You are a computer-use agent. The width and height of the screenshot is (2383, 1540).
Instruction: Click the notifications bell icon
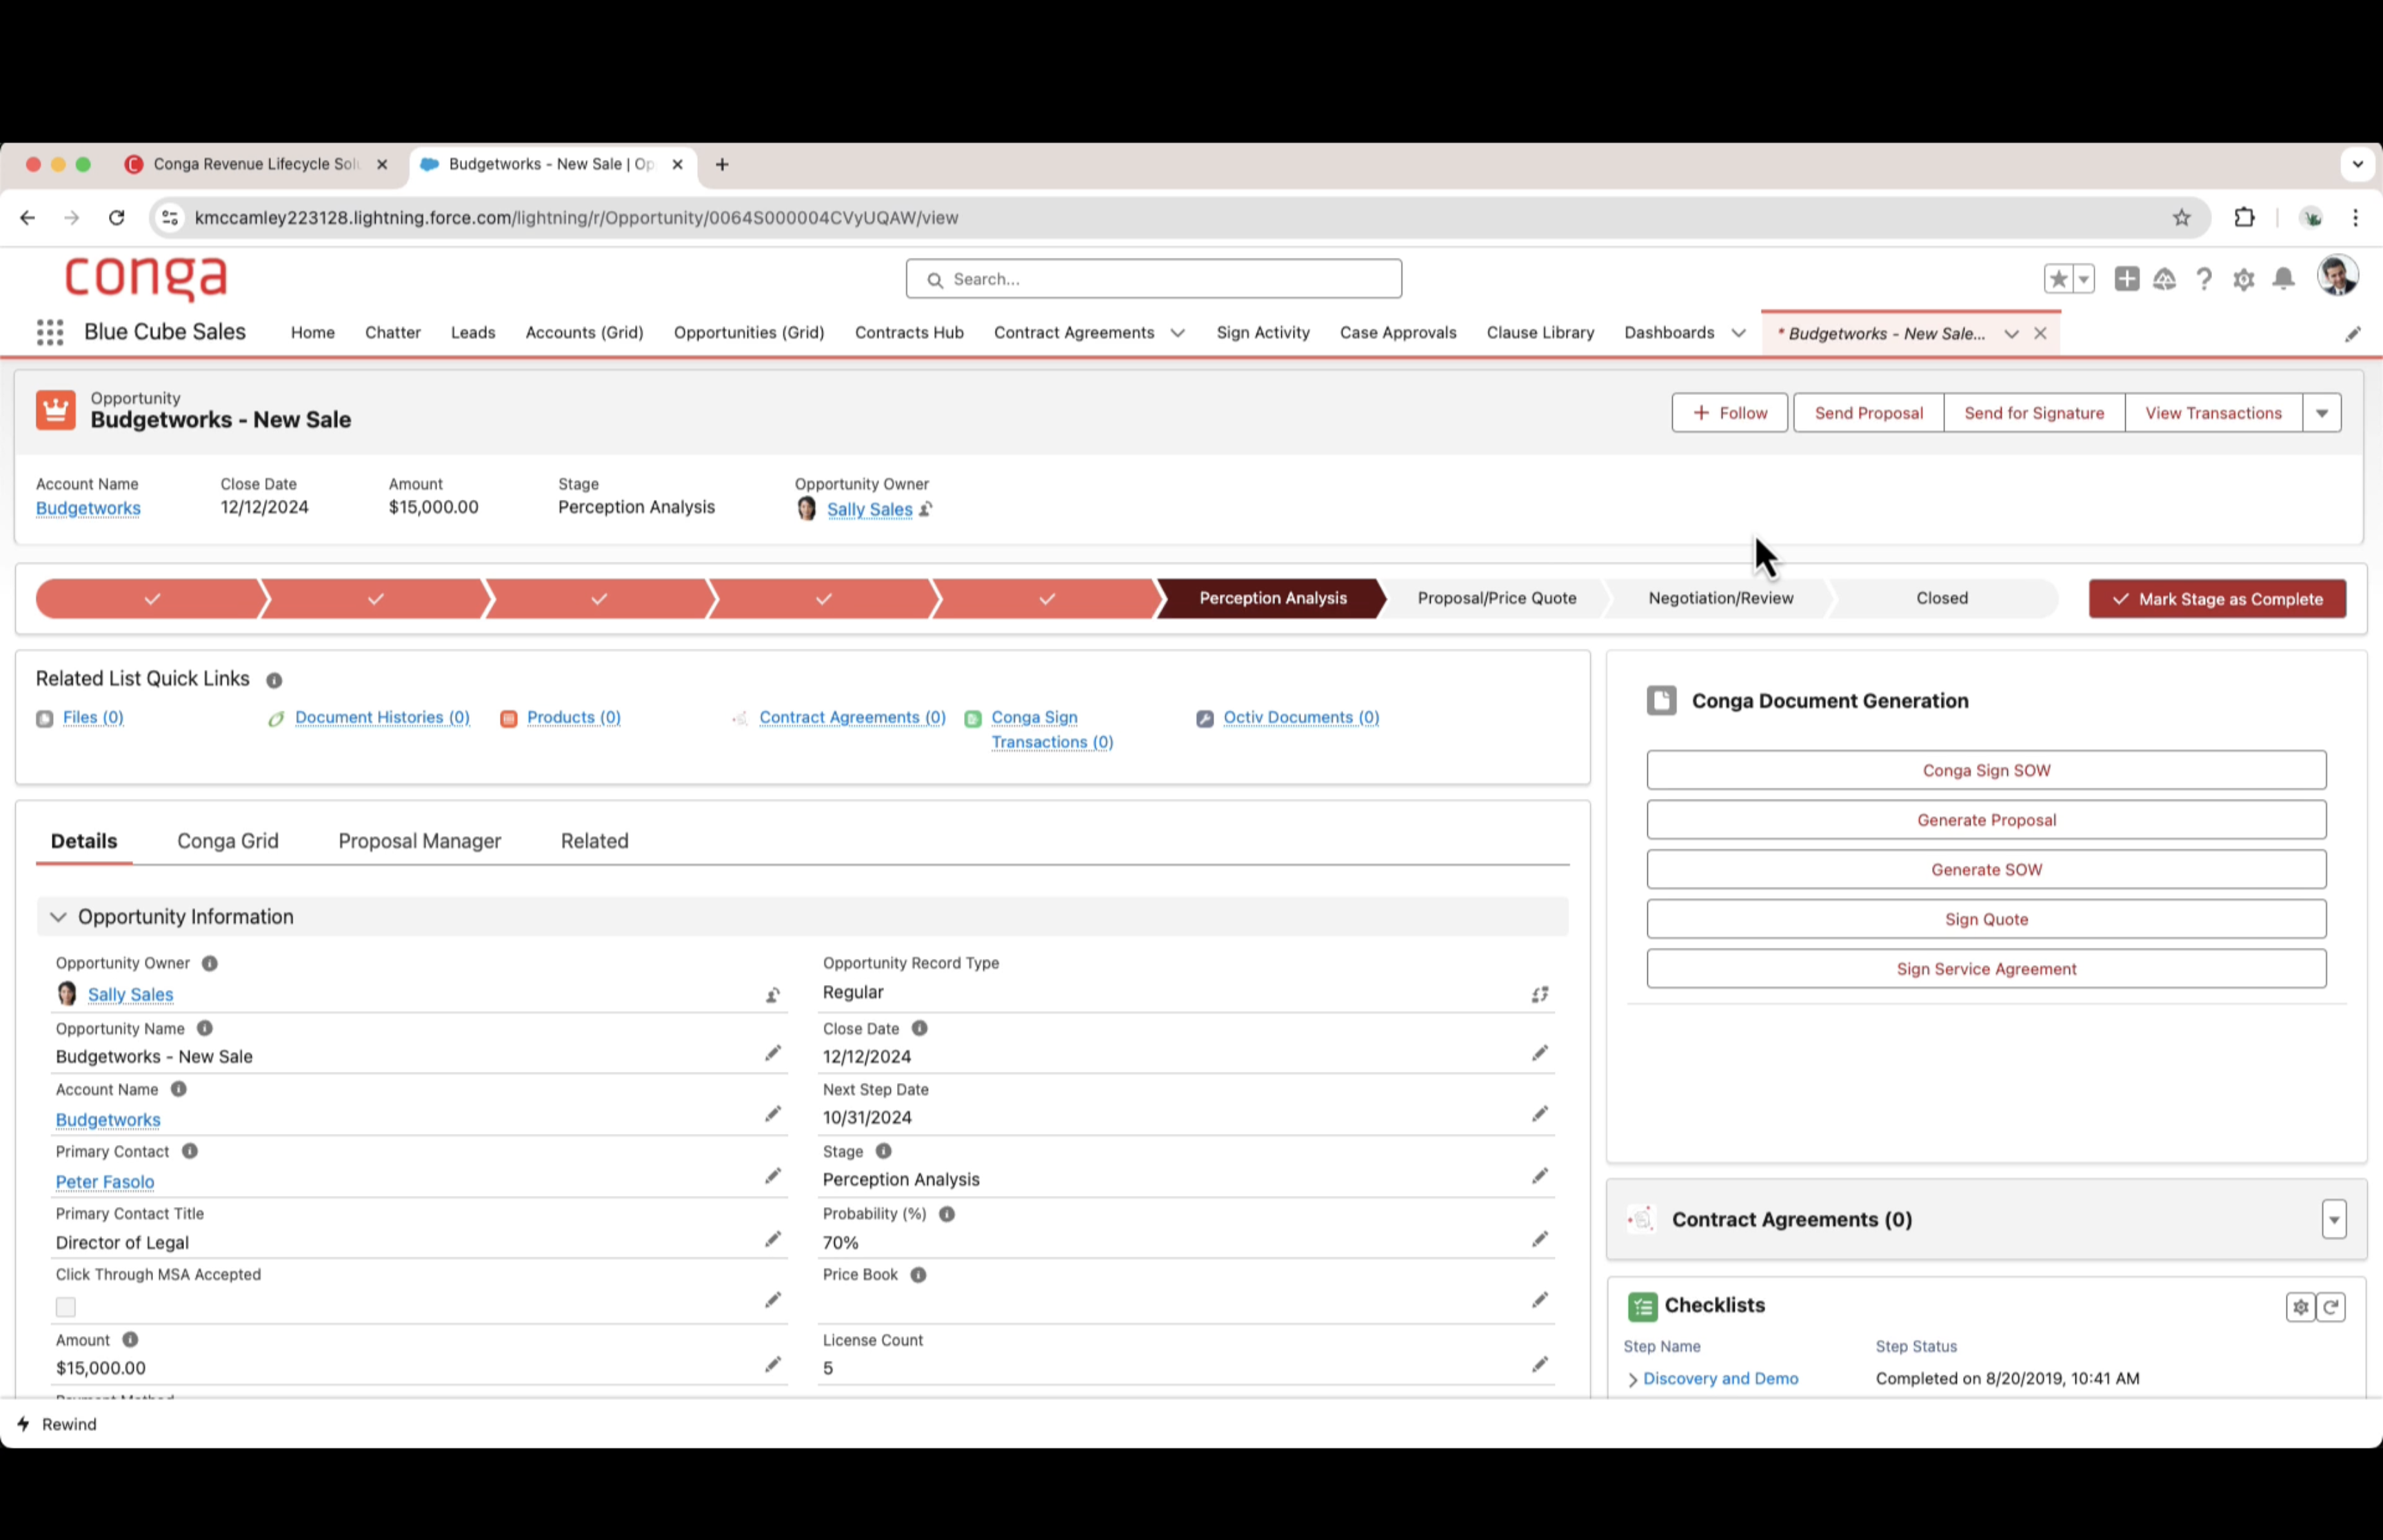coord(2283,279)
